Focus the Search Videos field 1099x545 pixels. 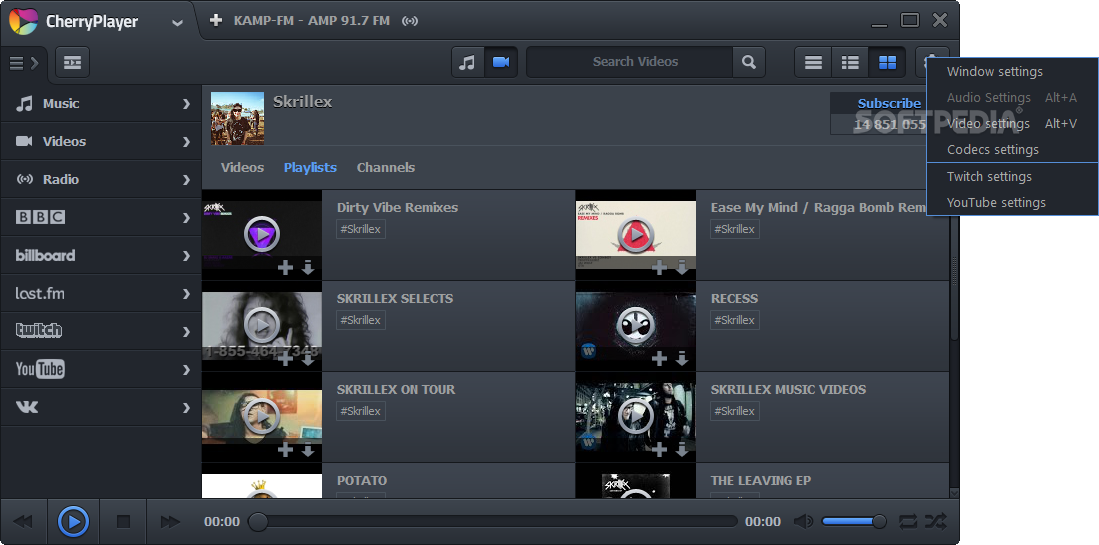tap(630, 62)
